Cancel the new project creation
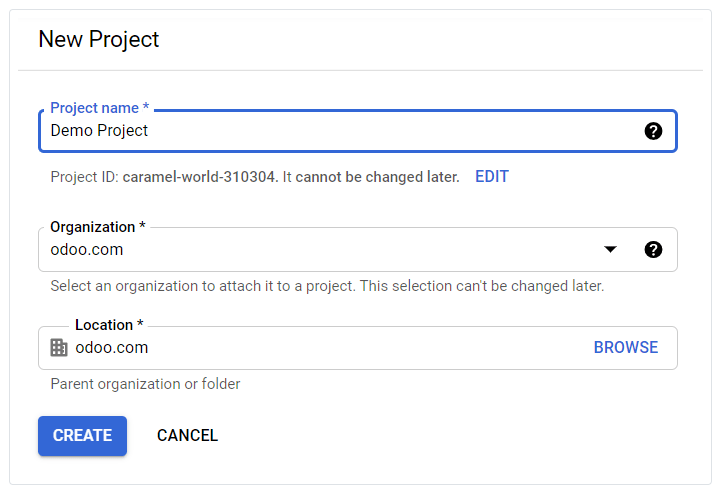721x493 pixels. coord(187,436)
